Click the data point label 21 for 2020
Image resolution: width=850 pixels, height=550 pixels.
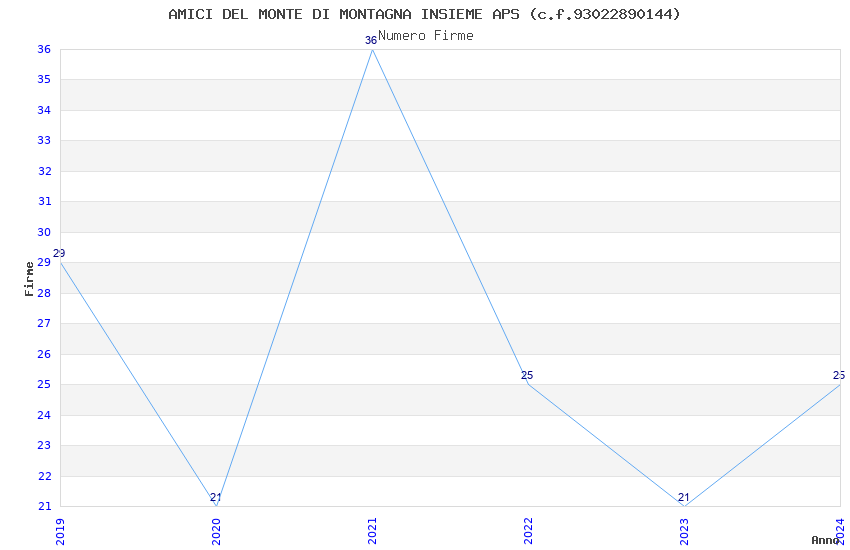(x=216, y=497)
